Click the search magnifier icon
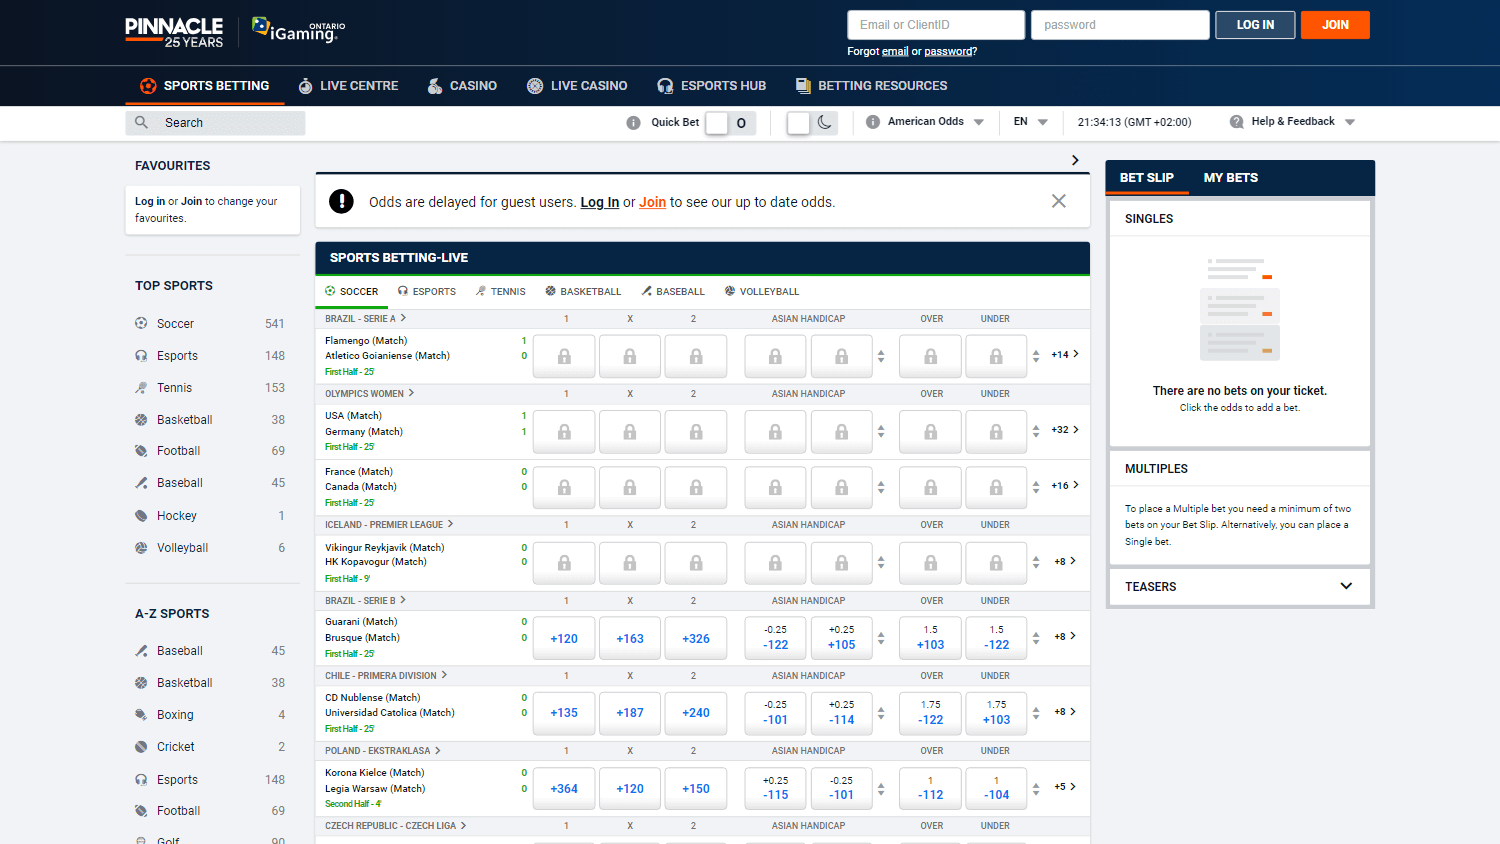 (141, 122)
